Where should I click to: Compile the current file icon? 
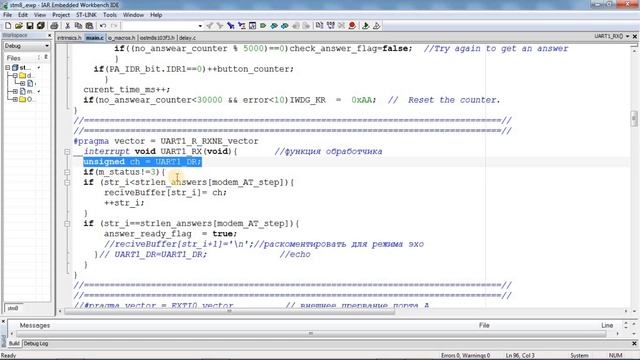click(320, 26)
